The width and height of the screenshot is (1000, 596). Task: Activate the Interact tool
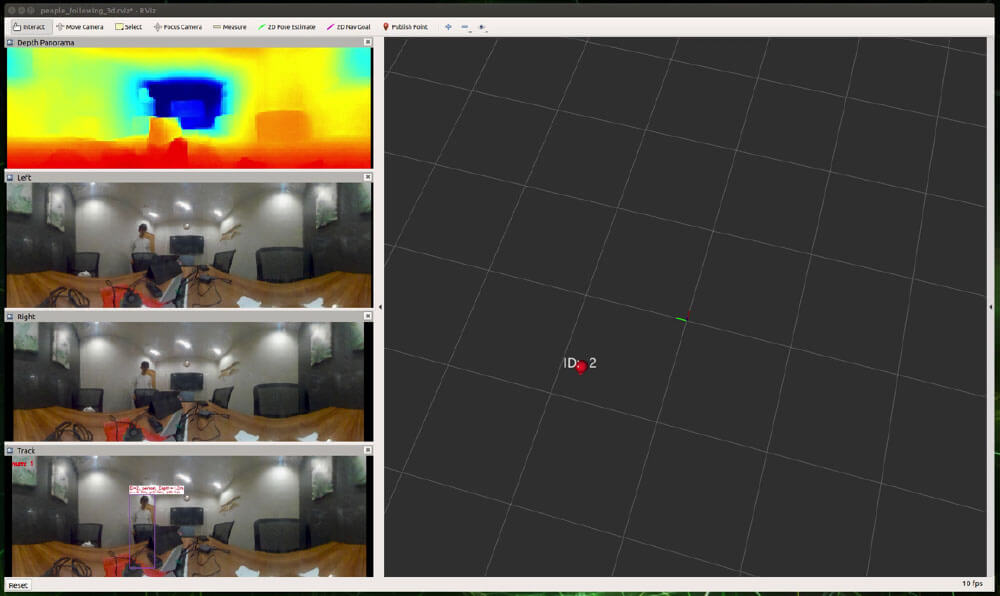pos(29,27)
